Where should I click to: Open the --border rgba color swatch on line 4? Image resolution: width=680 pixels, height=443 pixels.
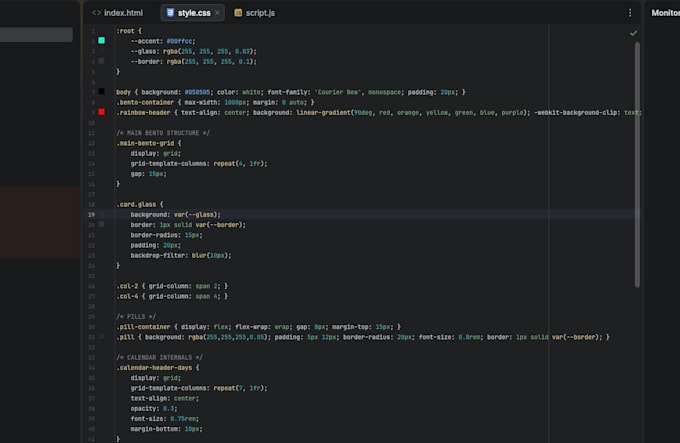pyautogui.click(x=101, y=61)
